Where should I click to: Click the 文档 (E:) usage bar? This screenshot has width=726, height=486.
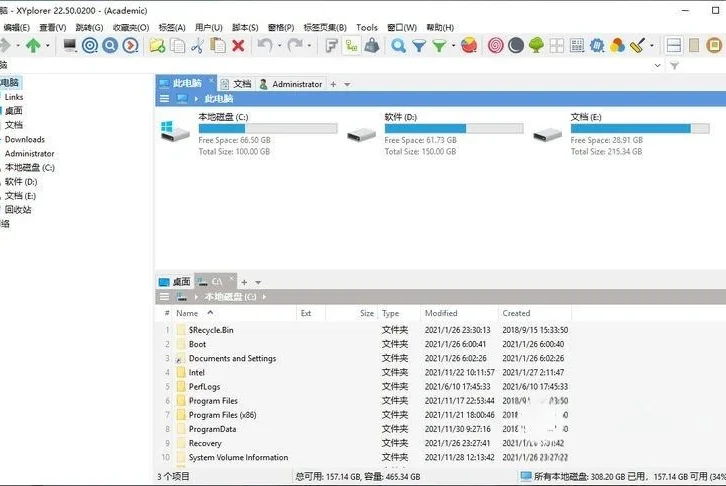click(x=640, y=128)
